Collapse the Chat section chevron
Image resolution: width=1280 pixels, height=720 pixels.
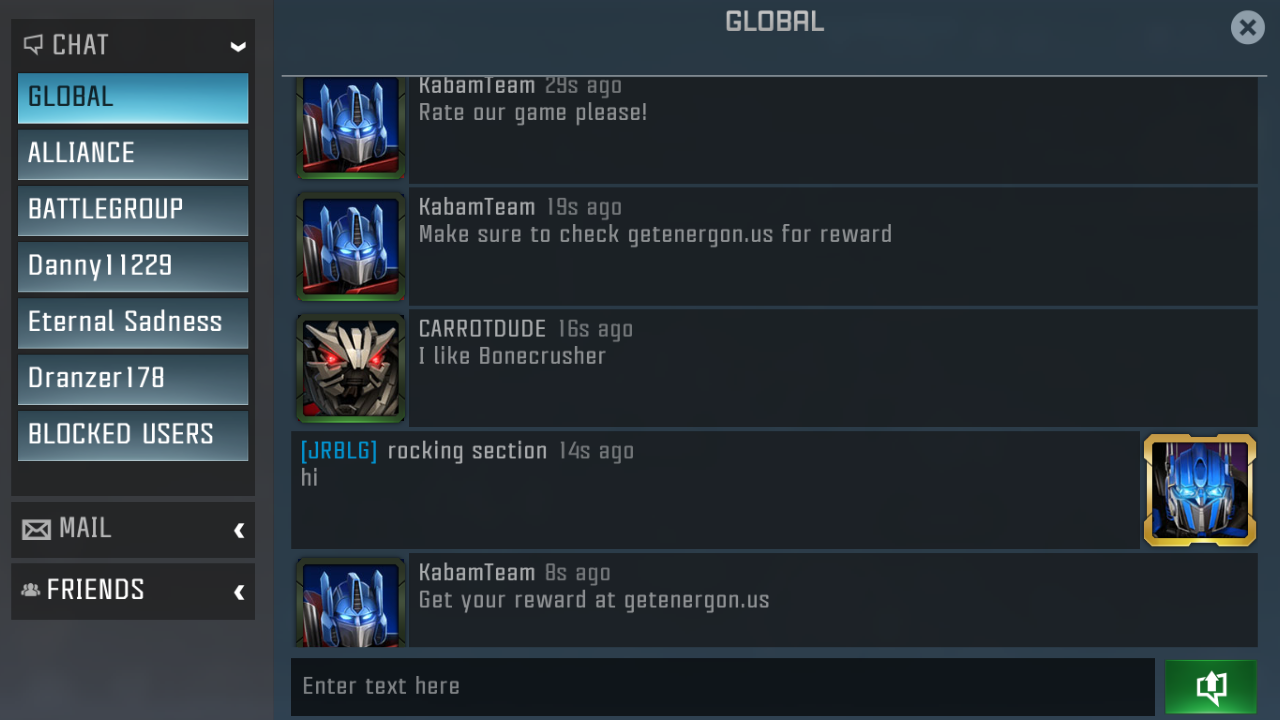(238, 46)
